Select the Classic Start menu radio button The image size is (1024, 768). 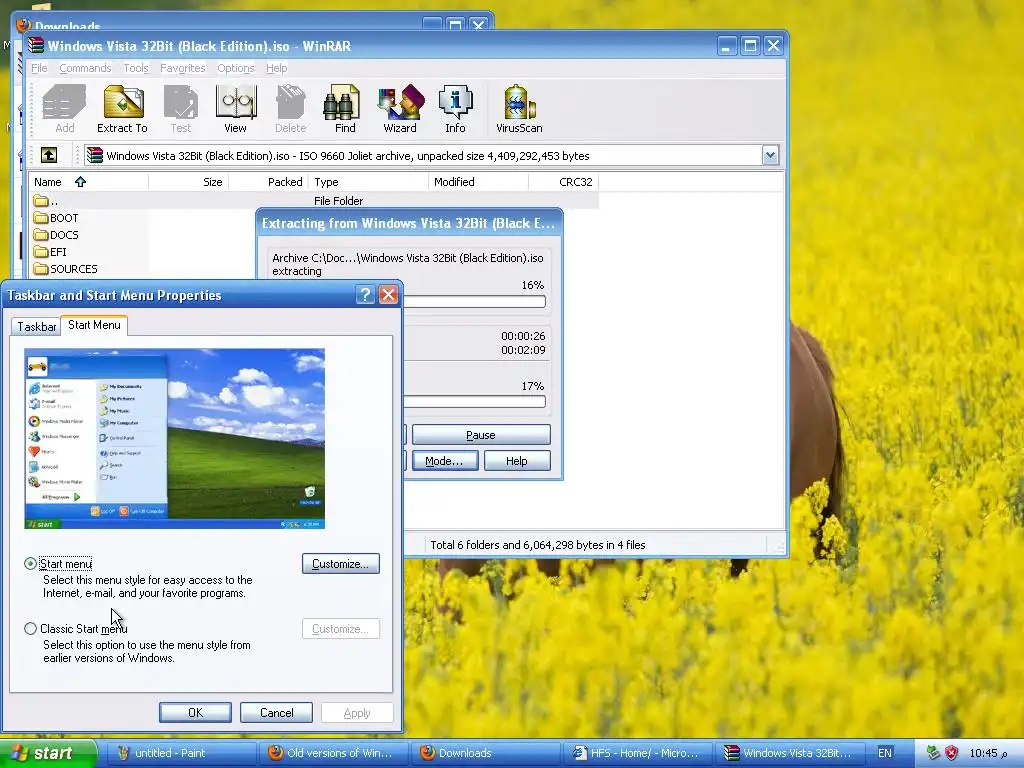tap(30, 628)
